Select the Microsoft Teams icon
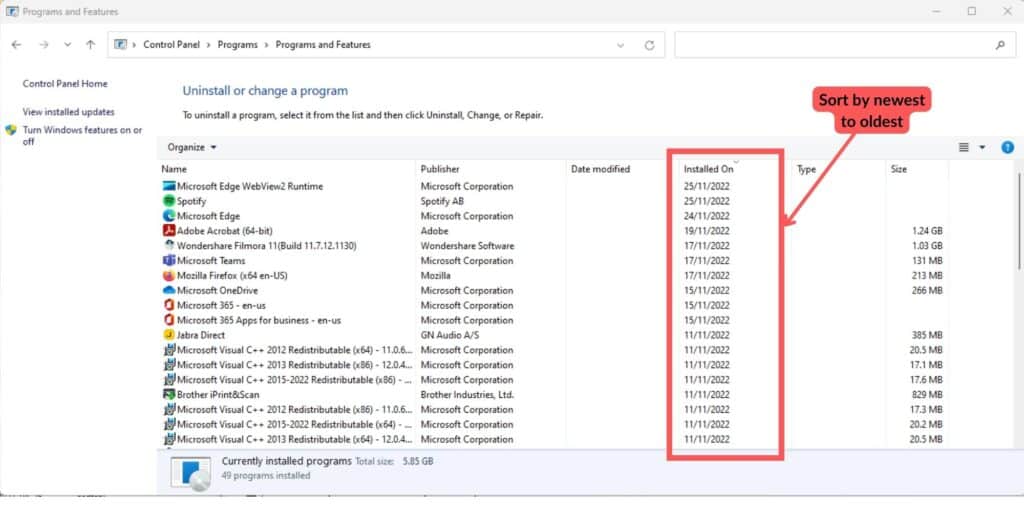Image resolution: width=1024 pixels, height=512 pixels. click(169, 261)
